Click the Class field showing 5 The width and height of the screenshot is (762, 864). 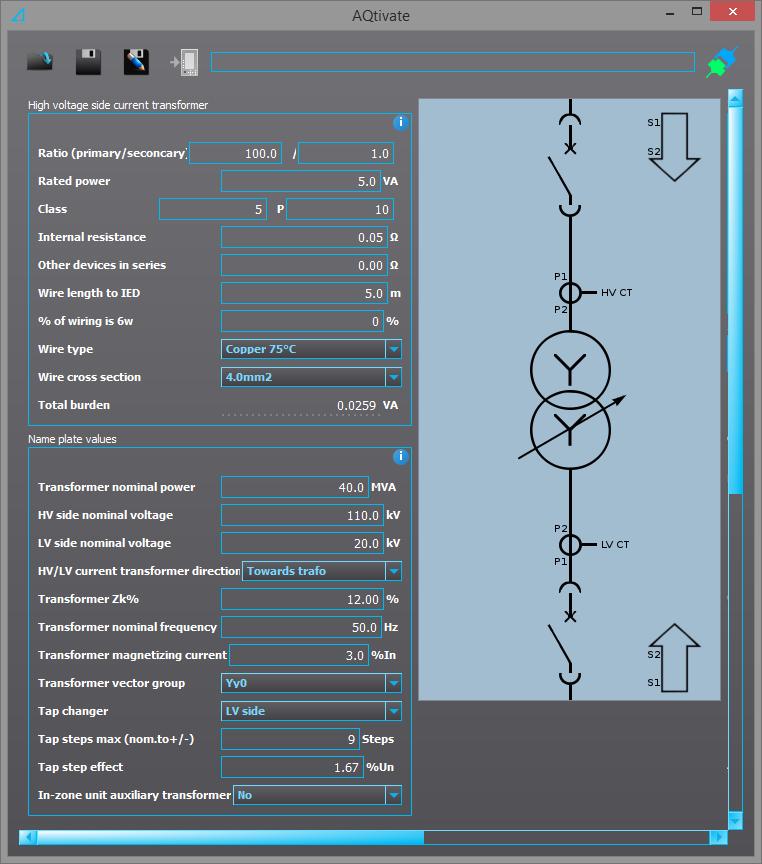coord(213,209)
